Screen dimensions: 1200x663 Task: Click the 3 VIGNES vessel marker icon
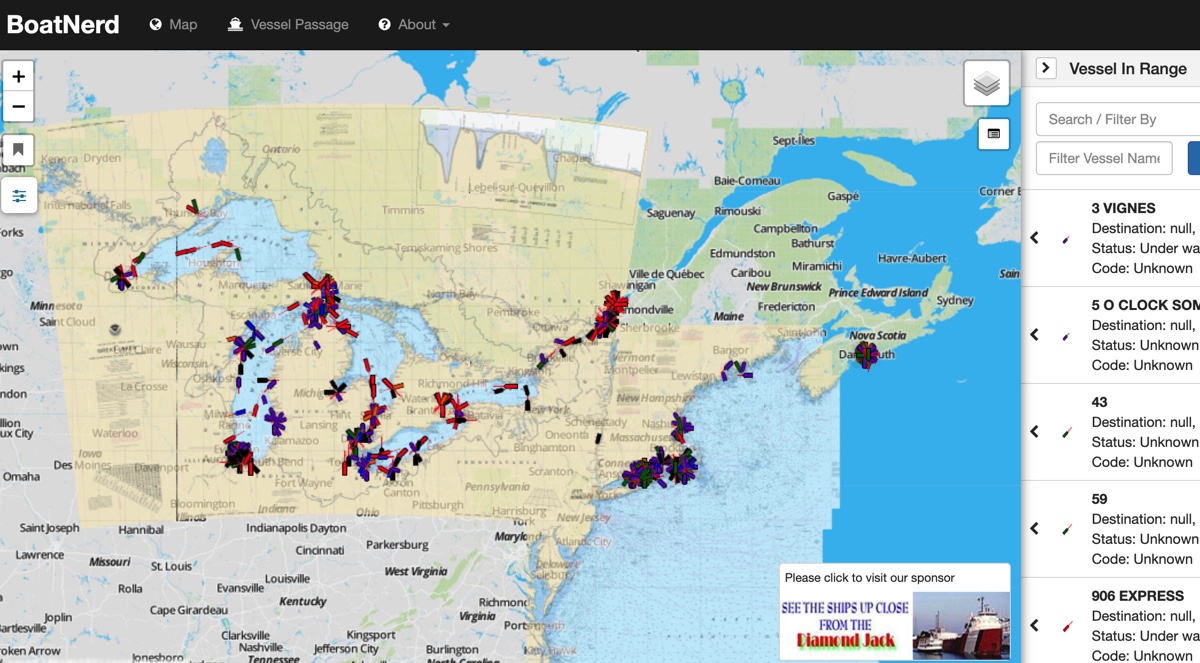tap(1066, 239)
